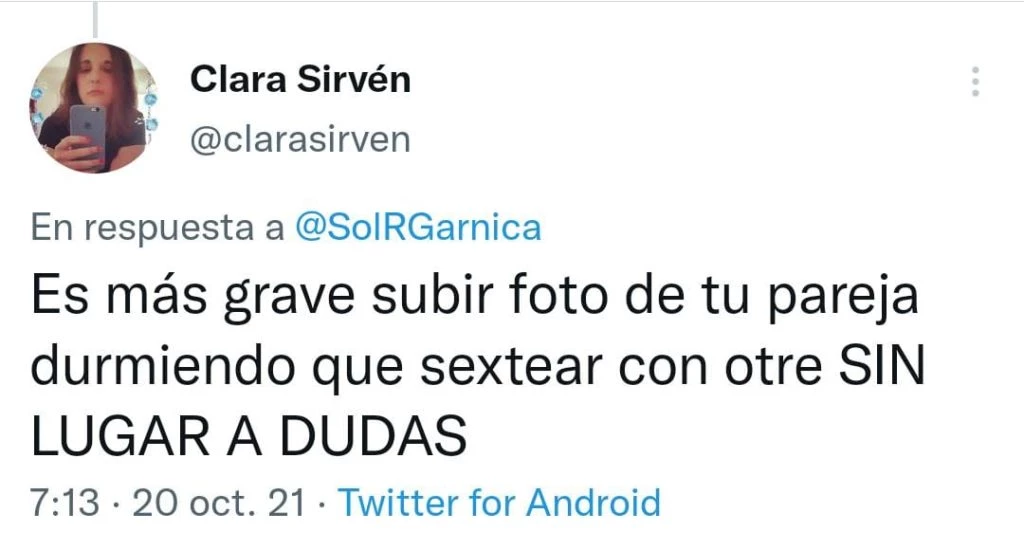The width and height of the screenshot is (1024, 550).
Task: Click the word Android in source label
Action: click(x=594, y=502)
